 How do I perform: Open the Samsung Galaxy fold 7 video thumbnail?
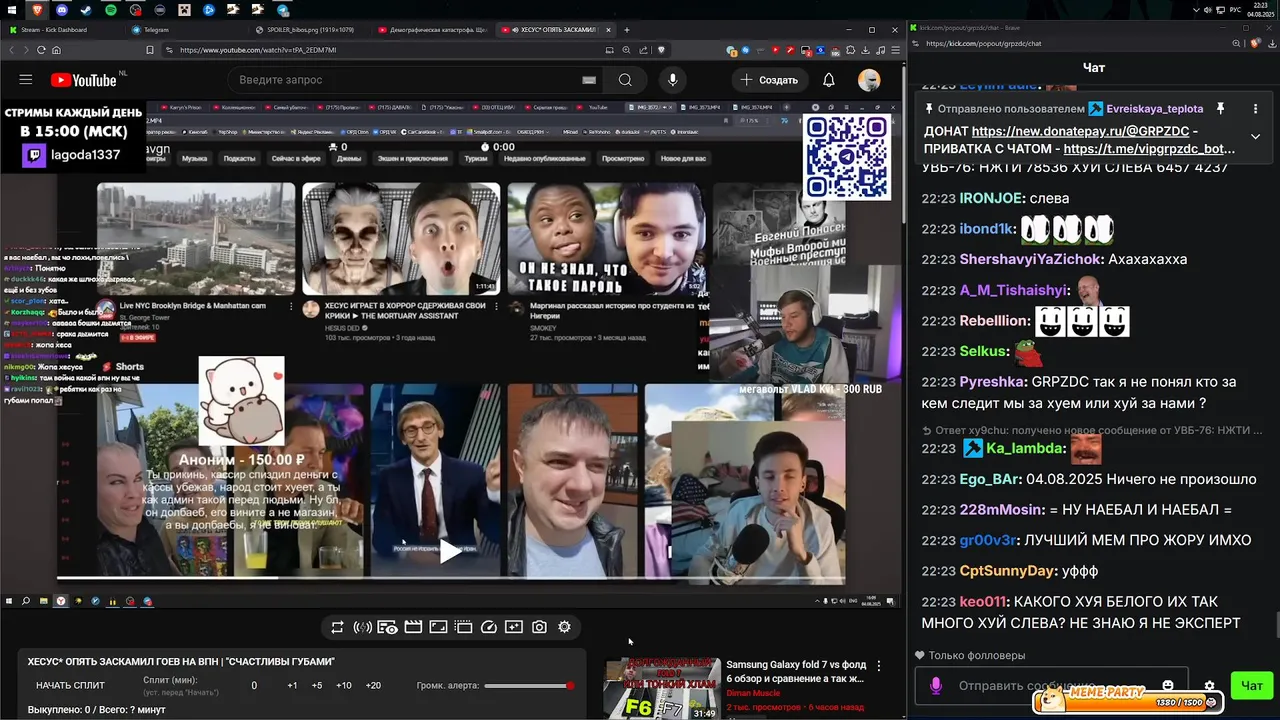tap(661, 689)
